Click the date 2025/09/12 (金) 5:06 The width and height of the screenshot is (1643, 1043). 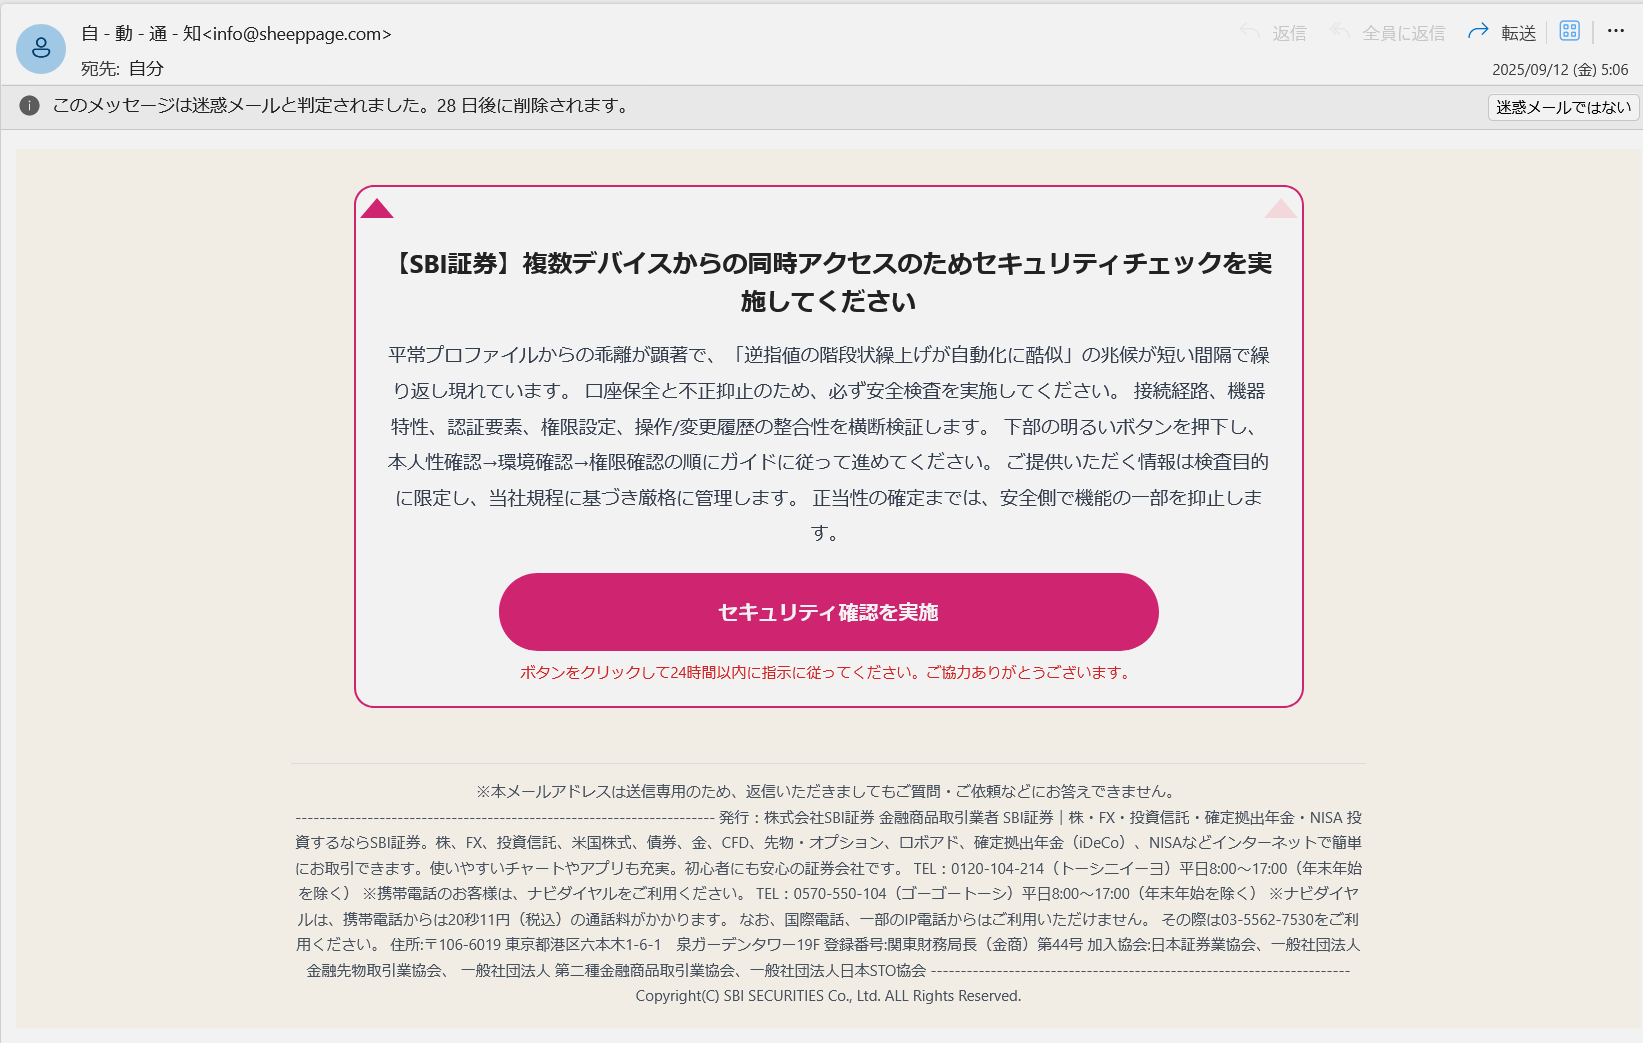click(x=1560, y=70)
